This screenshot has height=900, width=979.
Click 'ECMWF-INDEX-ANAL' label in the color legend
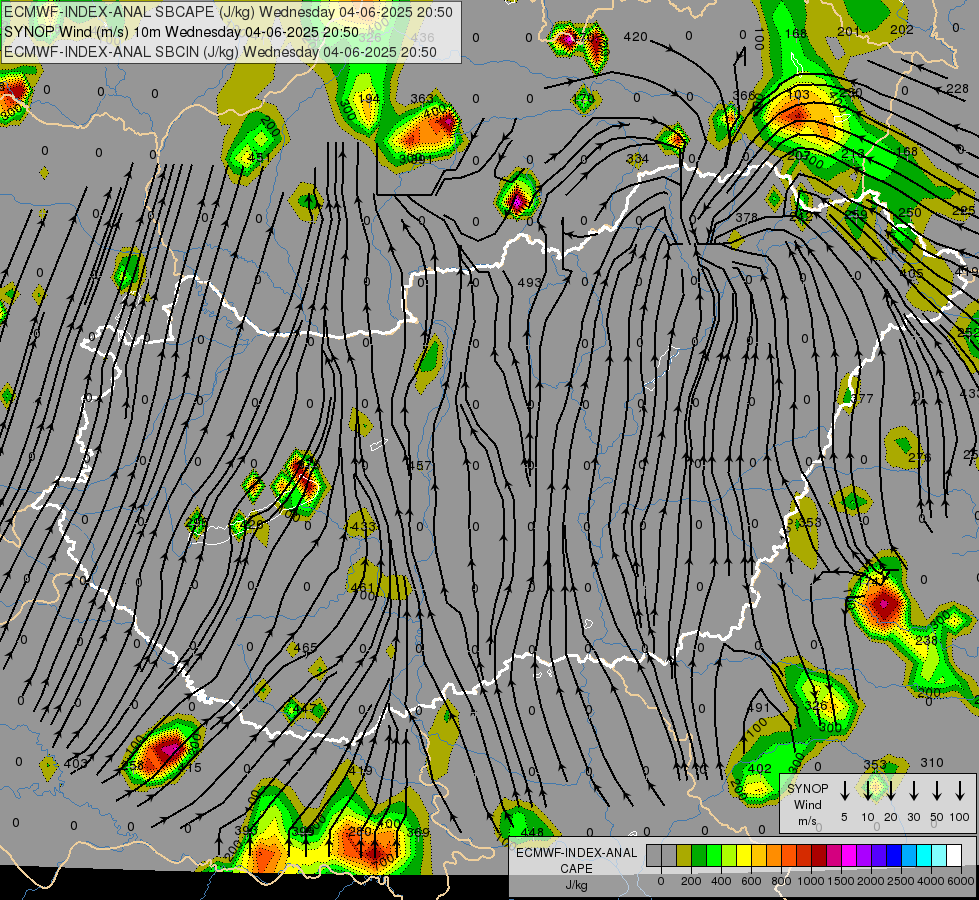pos(576,853)
